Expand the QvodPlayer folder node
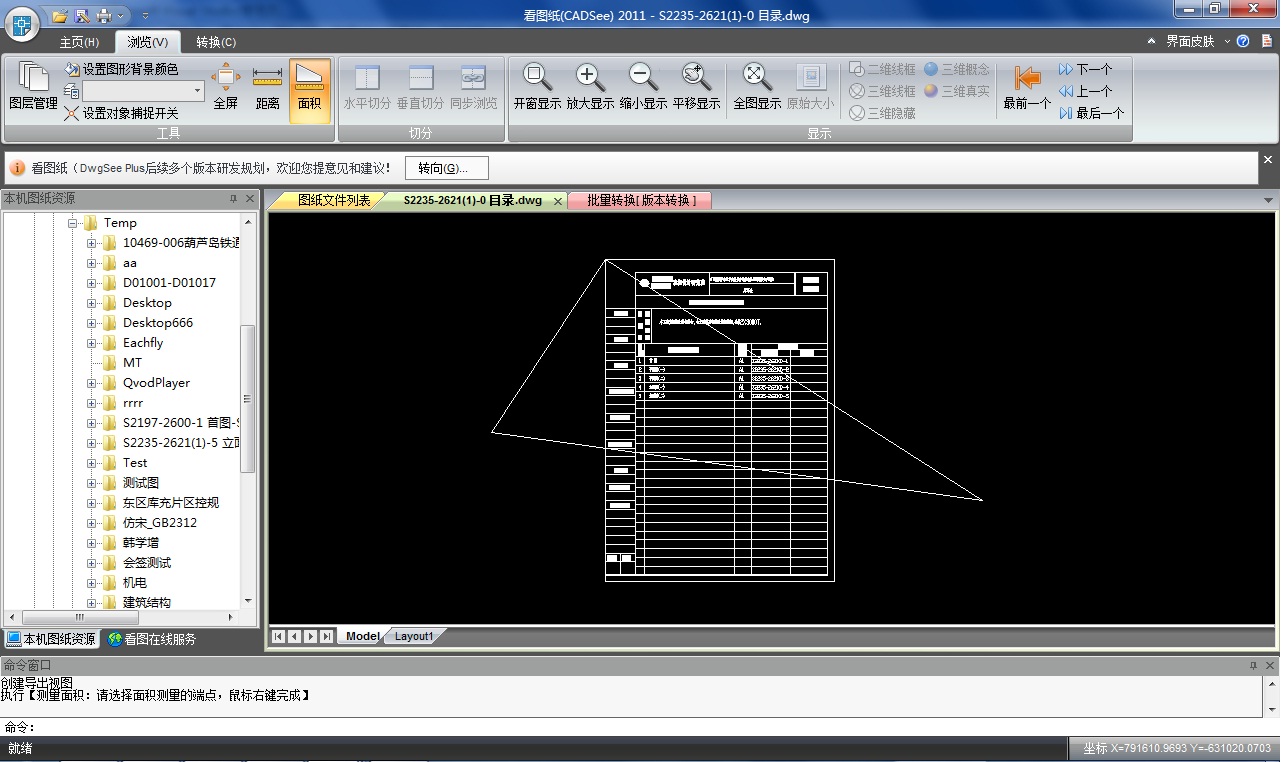1281x762 pixels. [x=92, y=383]
